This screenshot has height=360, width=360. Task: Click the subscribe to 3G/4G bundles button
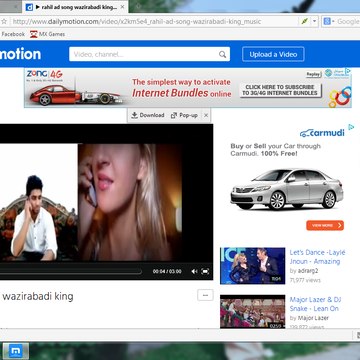pyautogui.click(x=280, y=90)
